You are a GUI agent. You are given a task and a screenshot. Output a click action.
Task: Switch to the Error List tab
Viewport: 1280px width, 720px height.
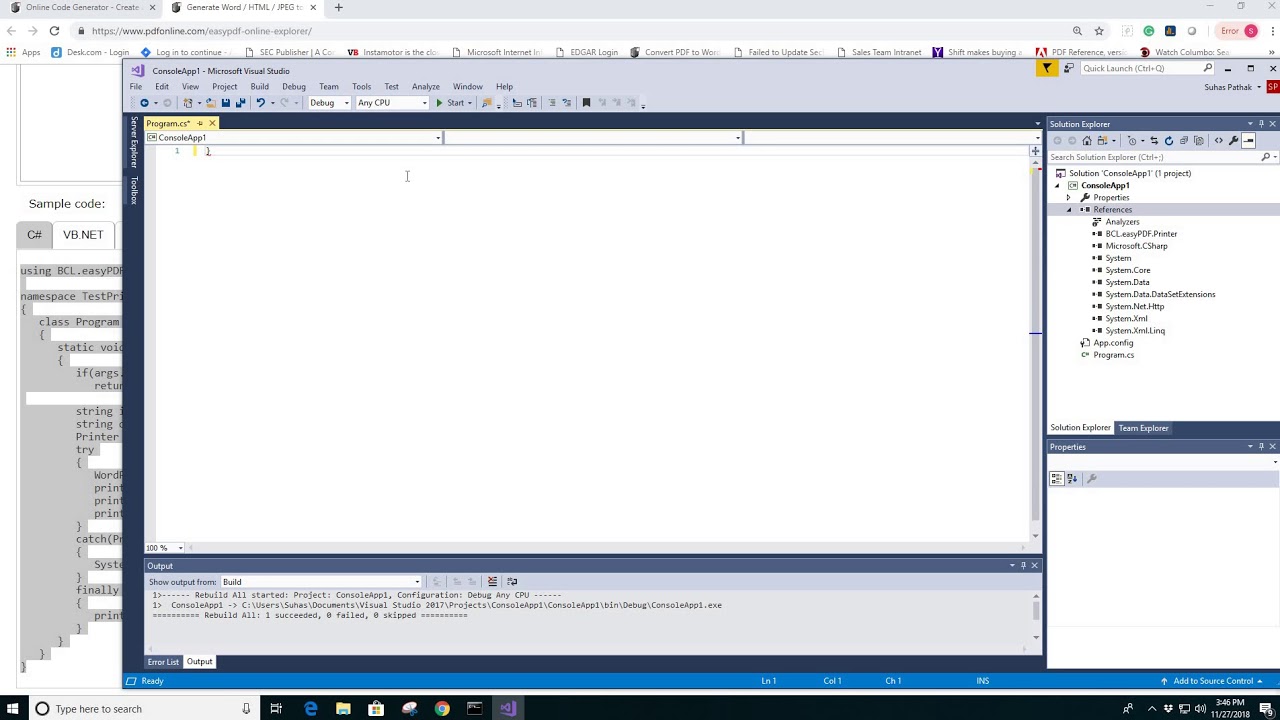pos(163,662)
